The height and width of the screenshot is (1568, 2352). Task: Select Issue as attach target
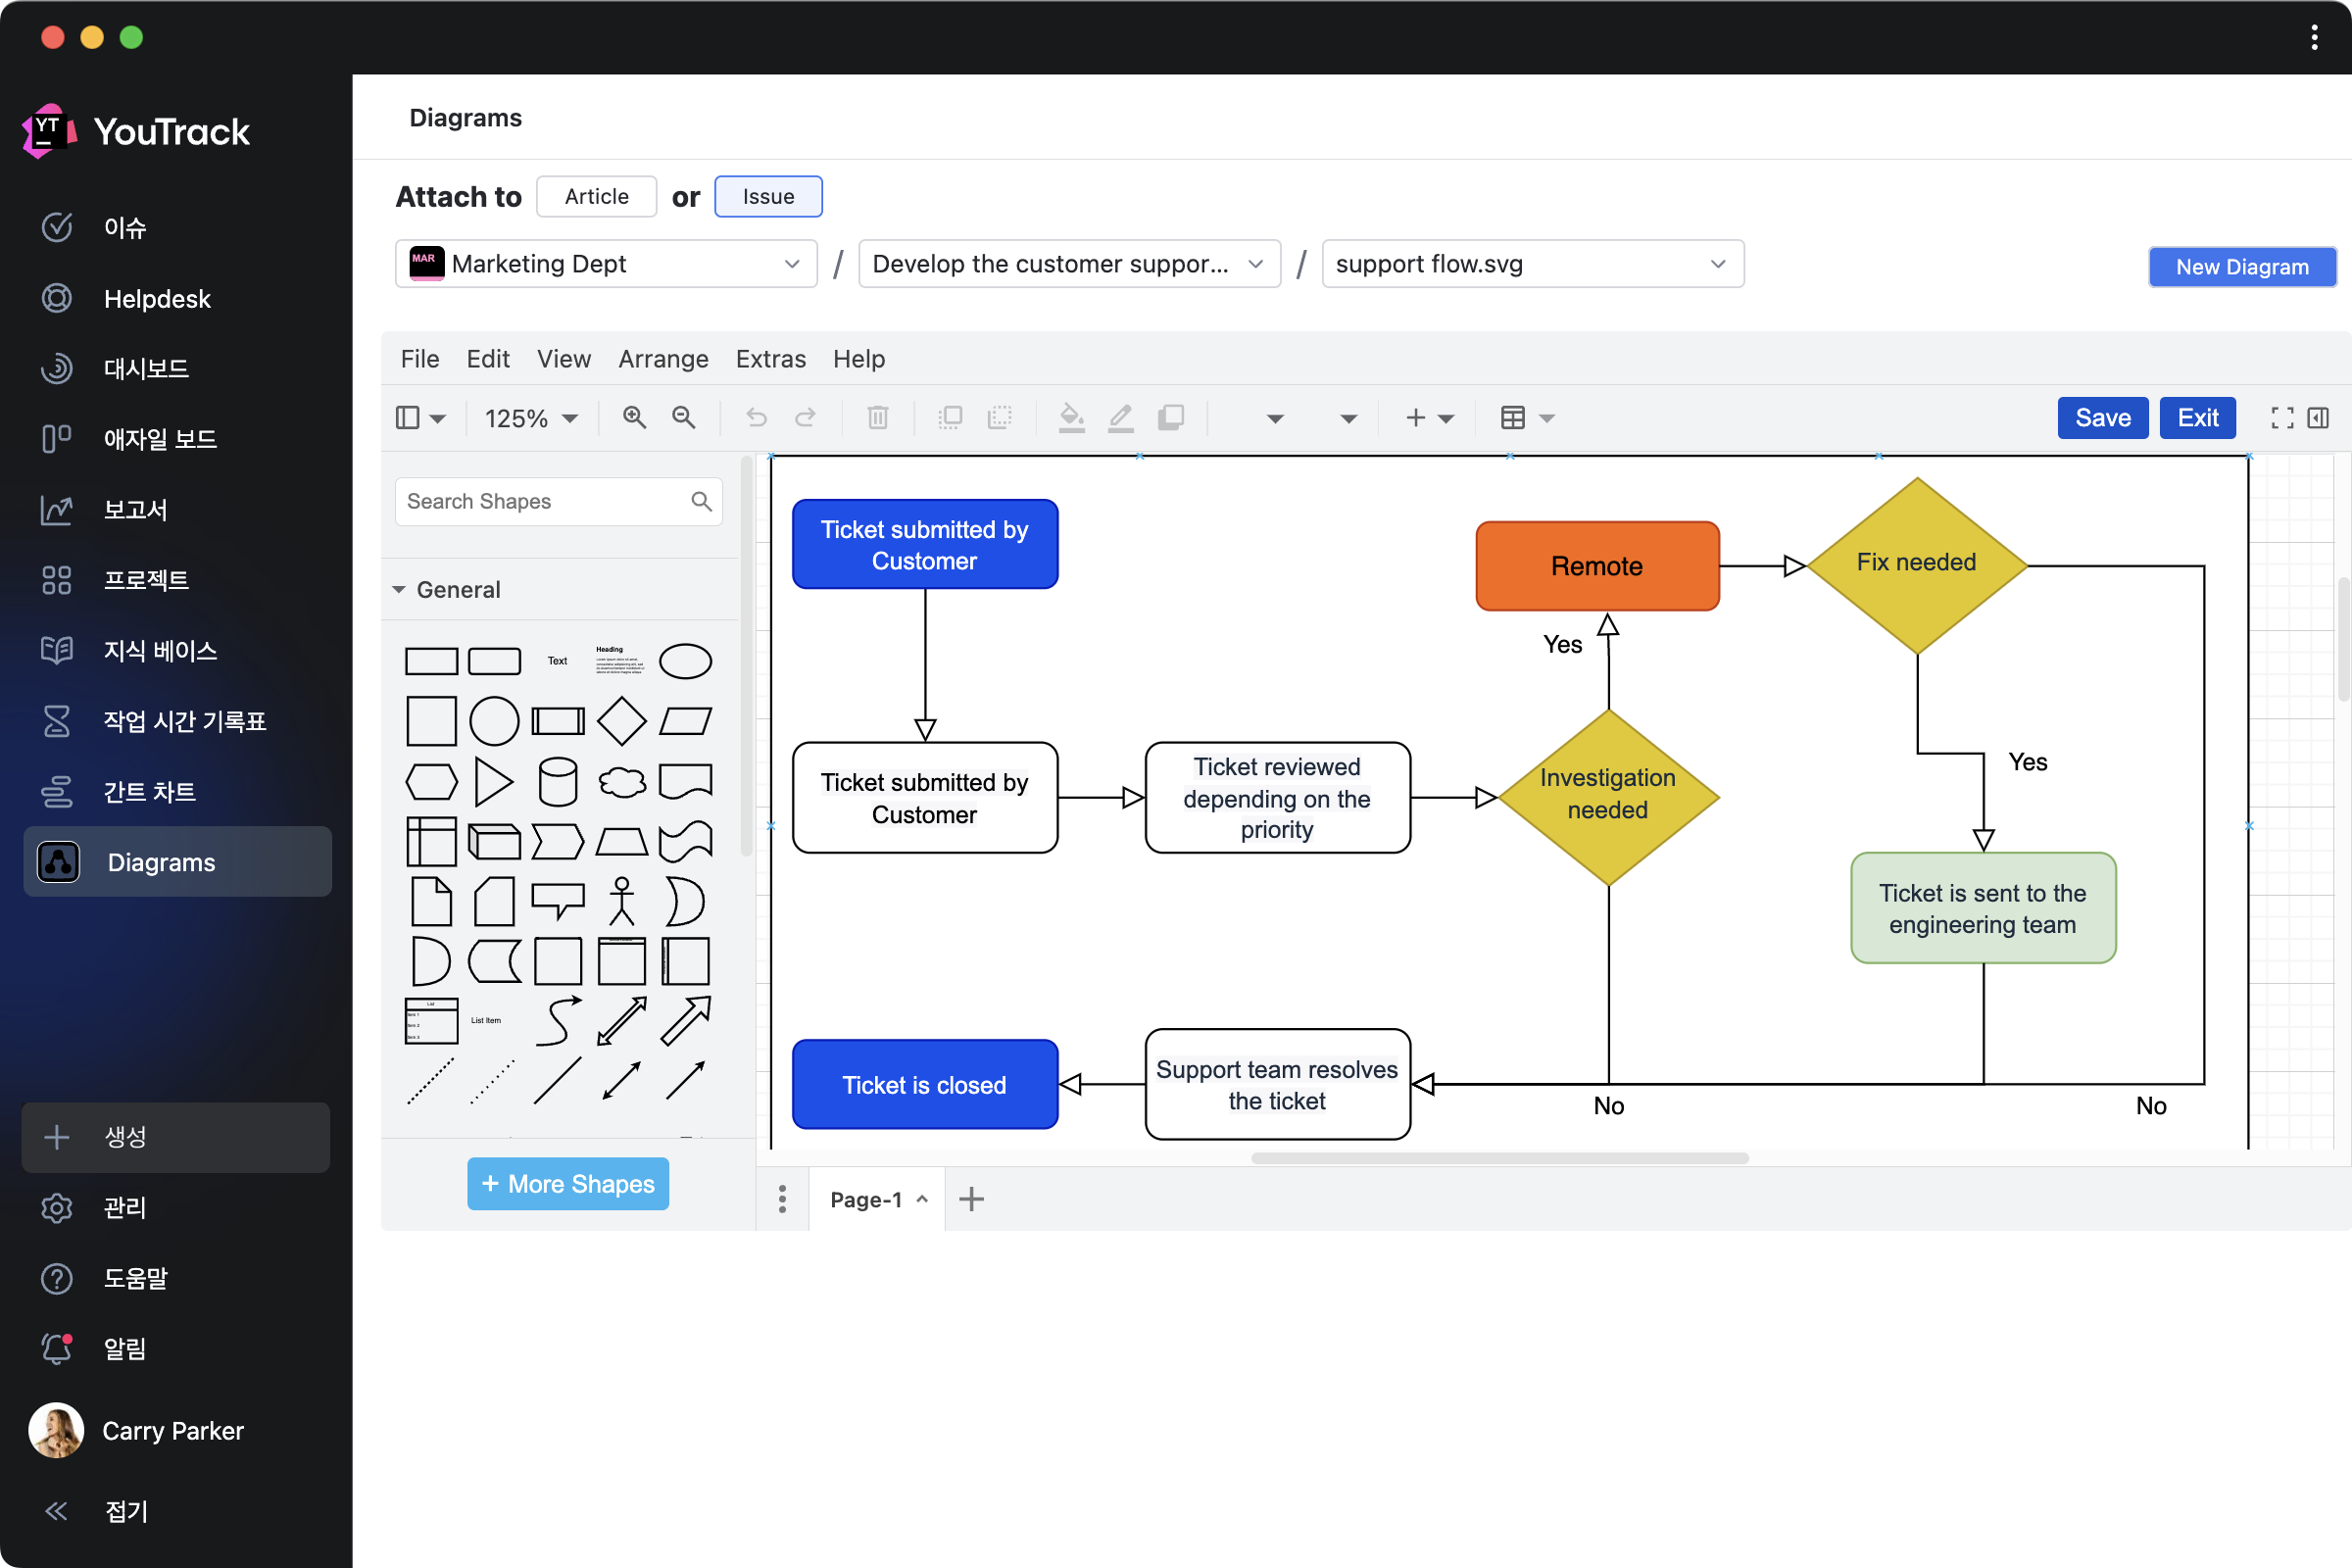tap(767, 196)
